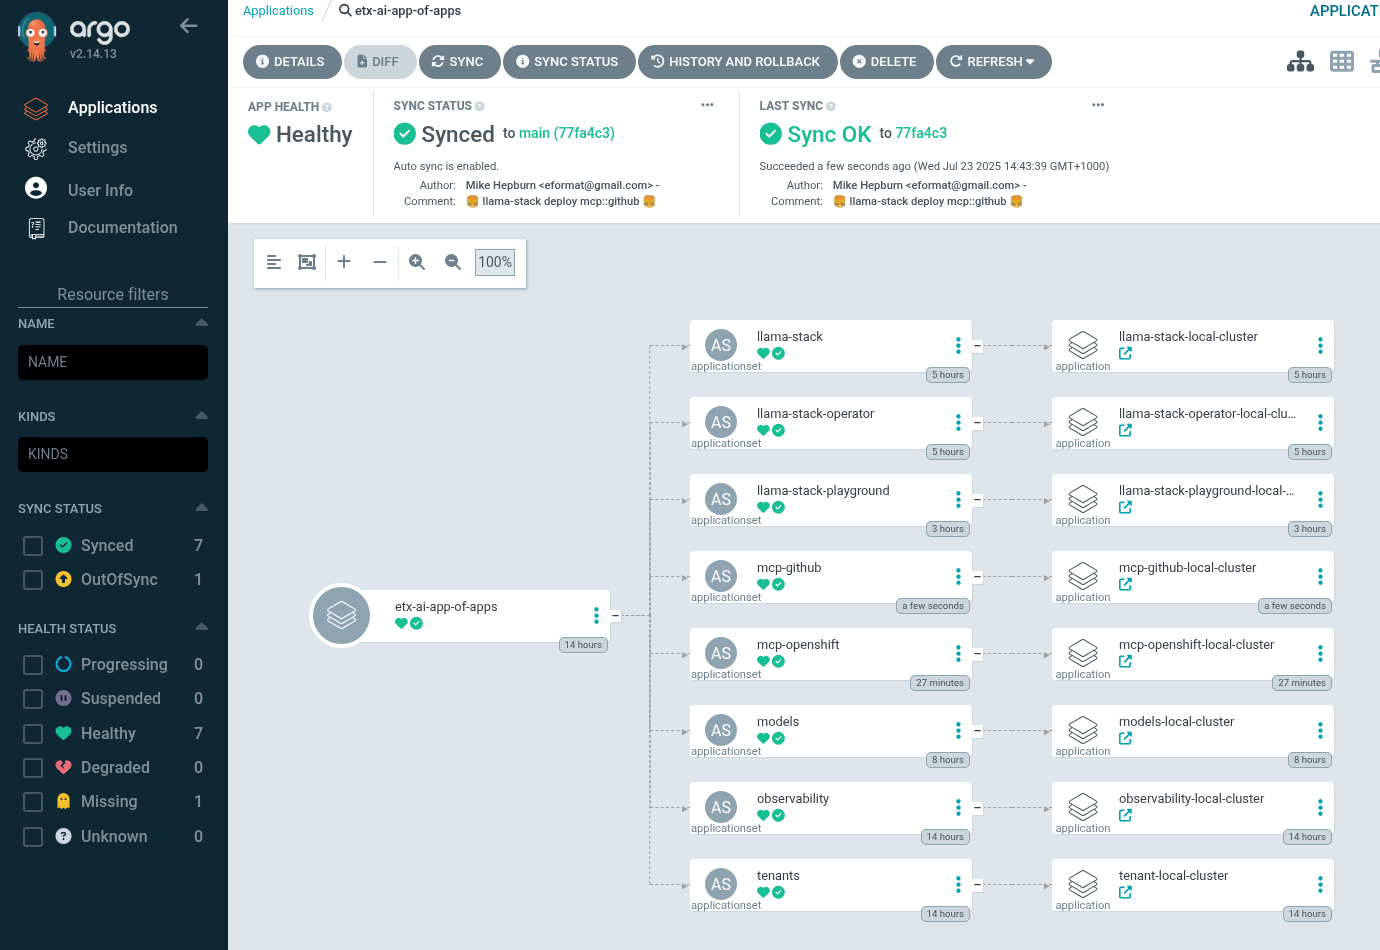Collapse children of observability node
The width and height of the screenshot is (1380, 950).
pos(977,808)
